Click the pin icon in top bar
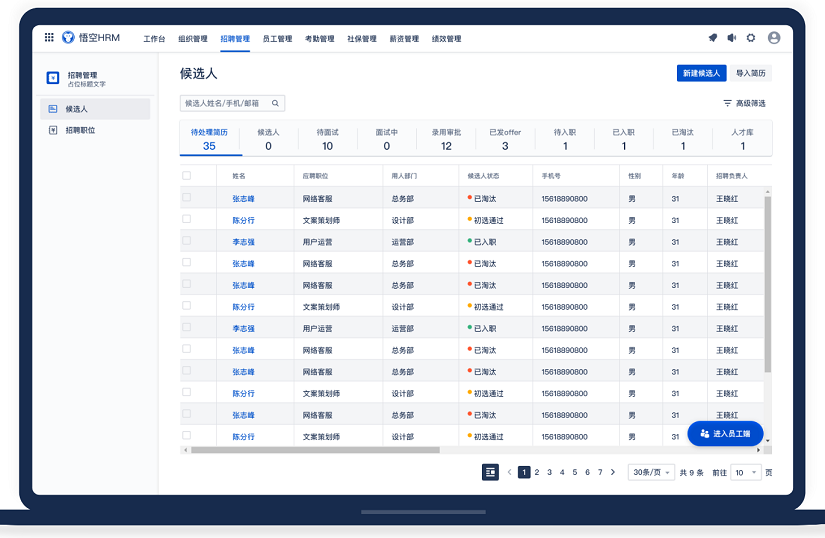Screen dimensions: 825x538 (713, 38)
